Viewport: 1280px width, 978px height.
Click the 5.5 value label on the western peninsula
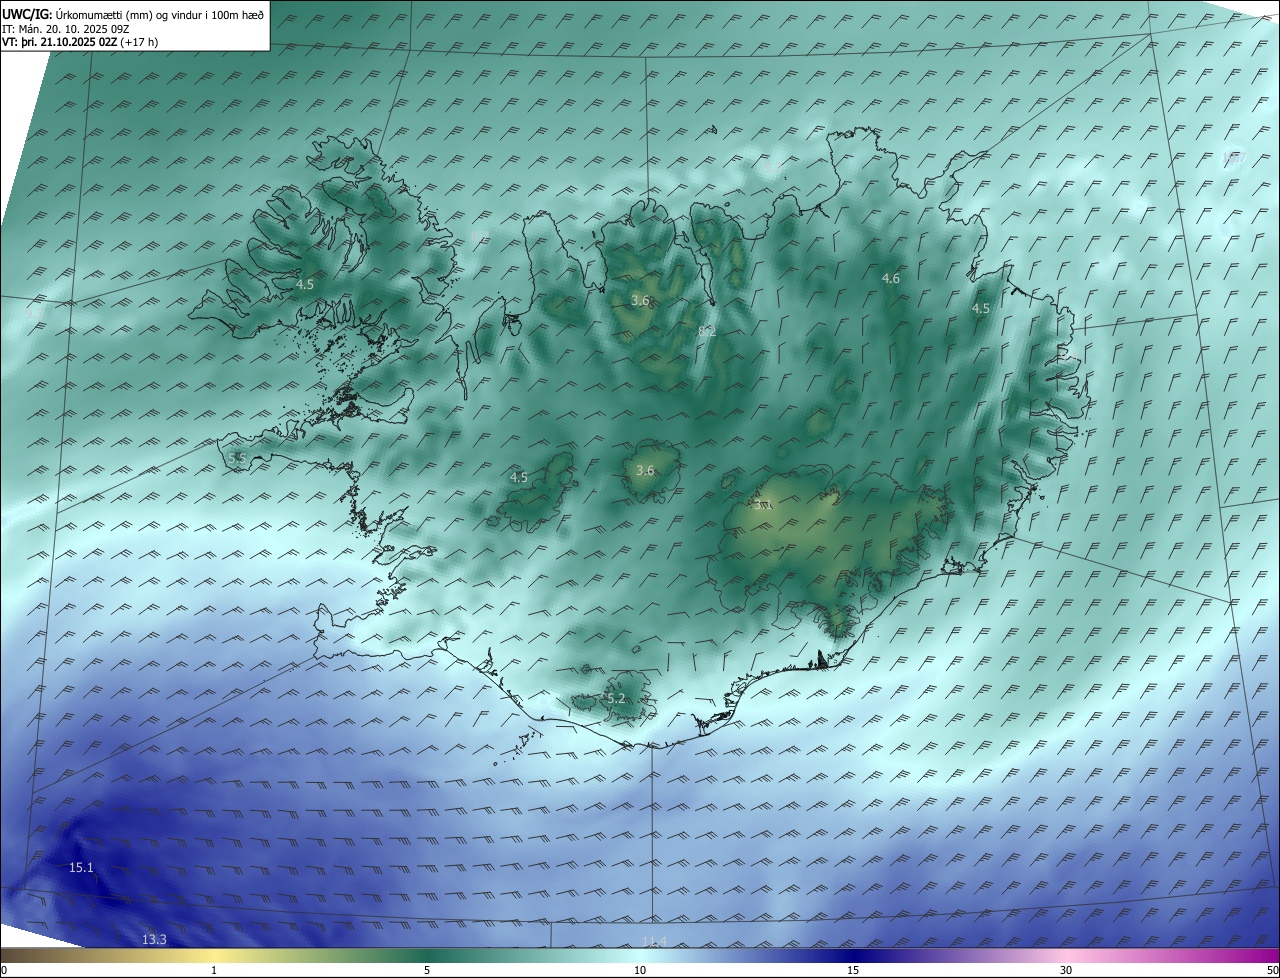pos(237,458)
